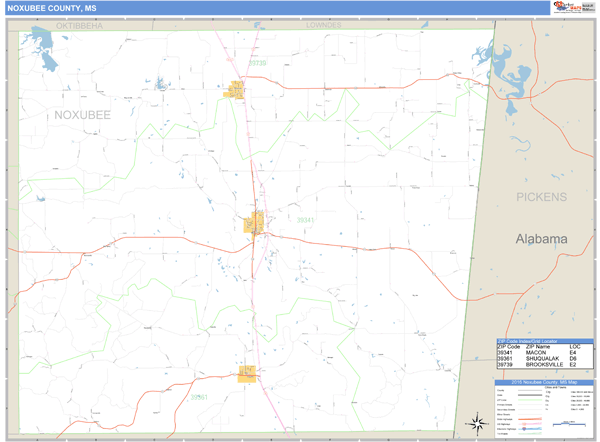Click the green 39341 ZIP code label
This screenshot has height=442, width=600.
[x=305, y=219]
